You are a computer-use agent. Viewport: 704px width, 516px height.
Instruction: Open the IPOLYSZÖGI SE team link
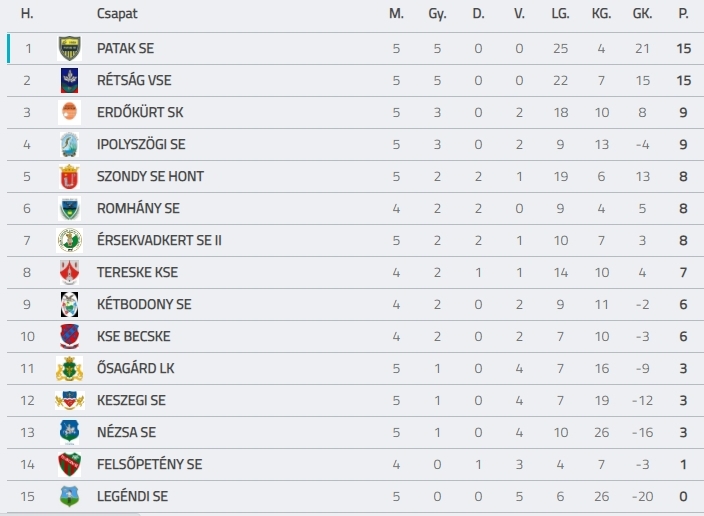coord(141,145)
